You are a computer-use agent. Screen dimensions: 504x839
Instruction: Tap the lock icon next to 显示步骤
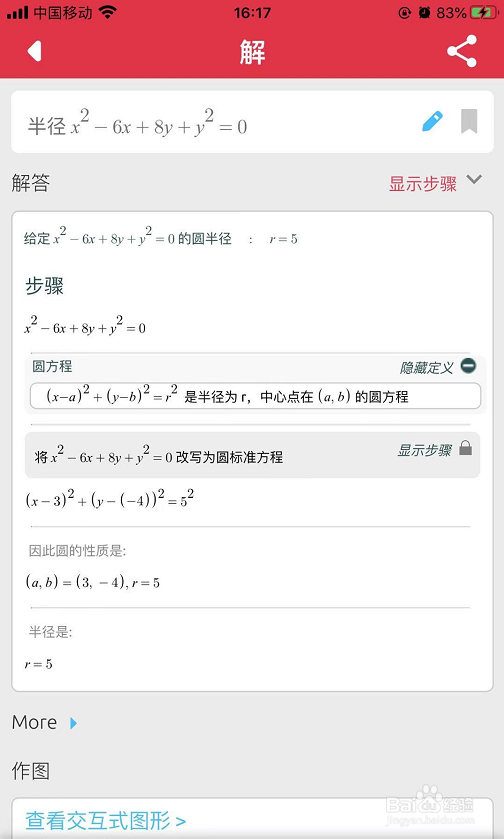[465, 448]
